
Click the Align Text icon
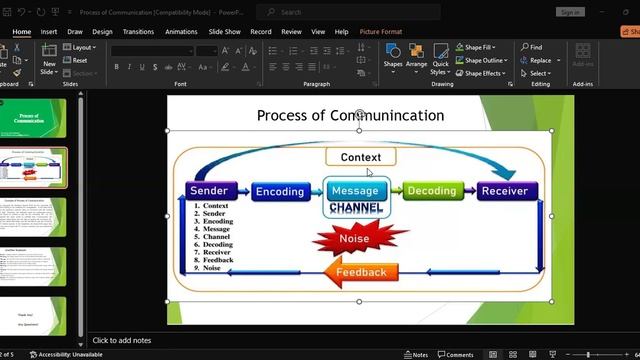point(362,60)
